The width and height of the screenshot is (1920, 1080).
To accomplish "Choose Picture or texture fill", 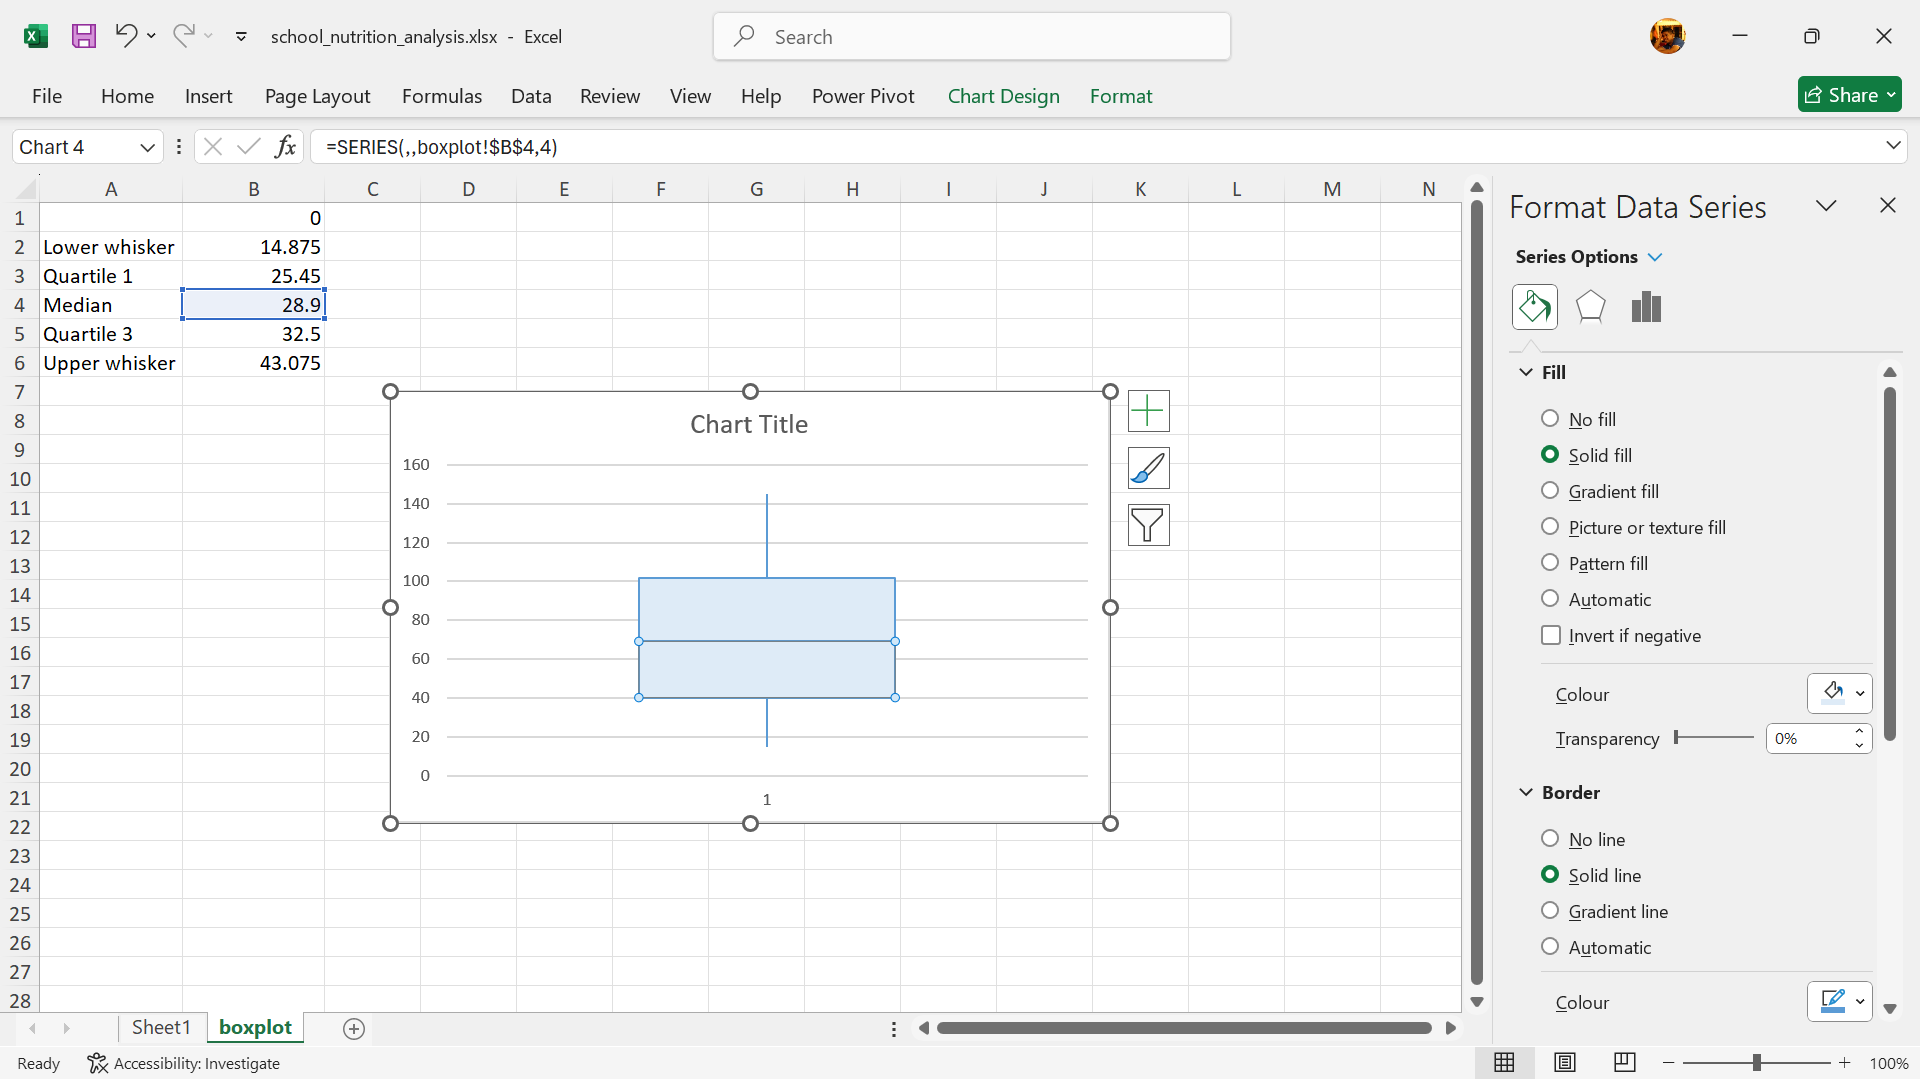I will point(1550,527).
